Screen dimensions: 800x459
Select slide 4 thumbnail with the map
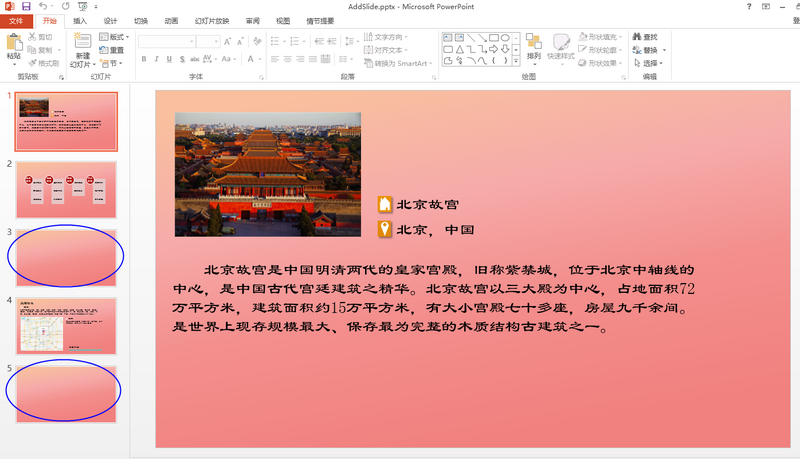pos(66,326)
